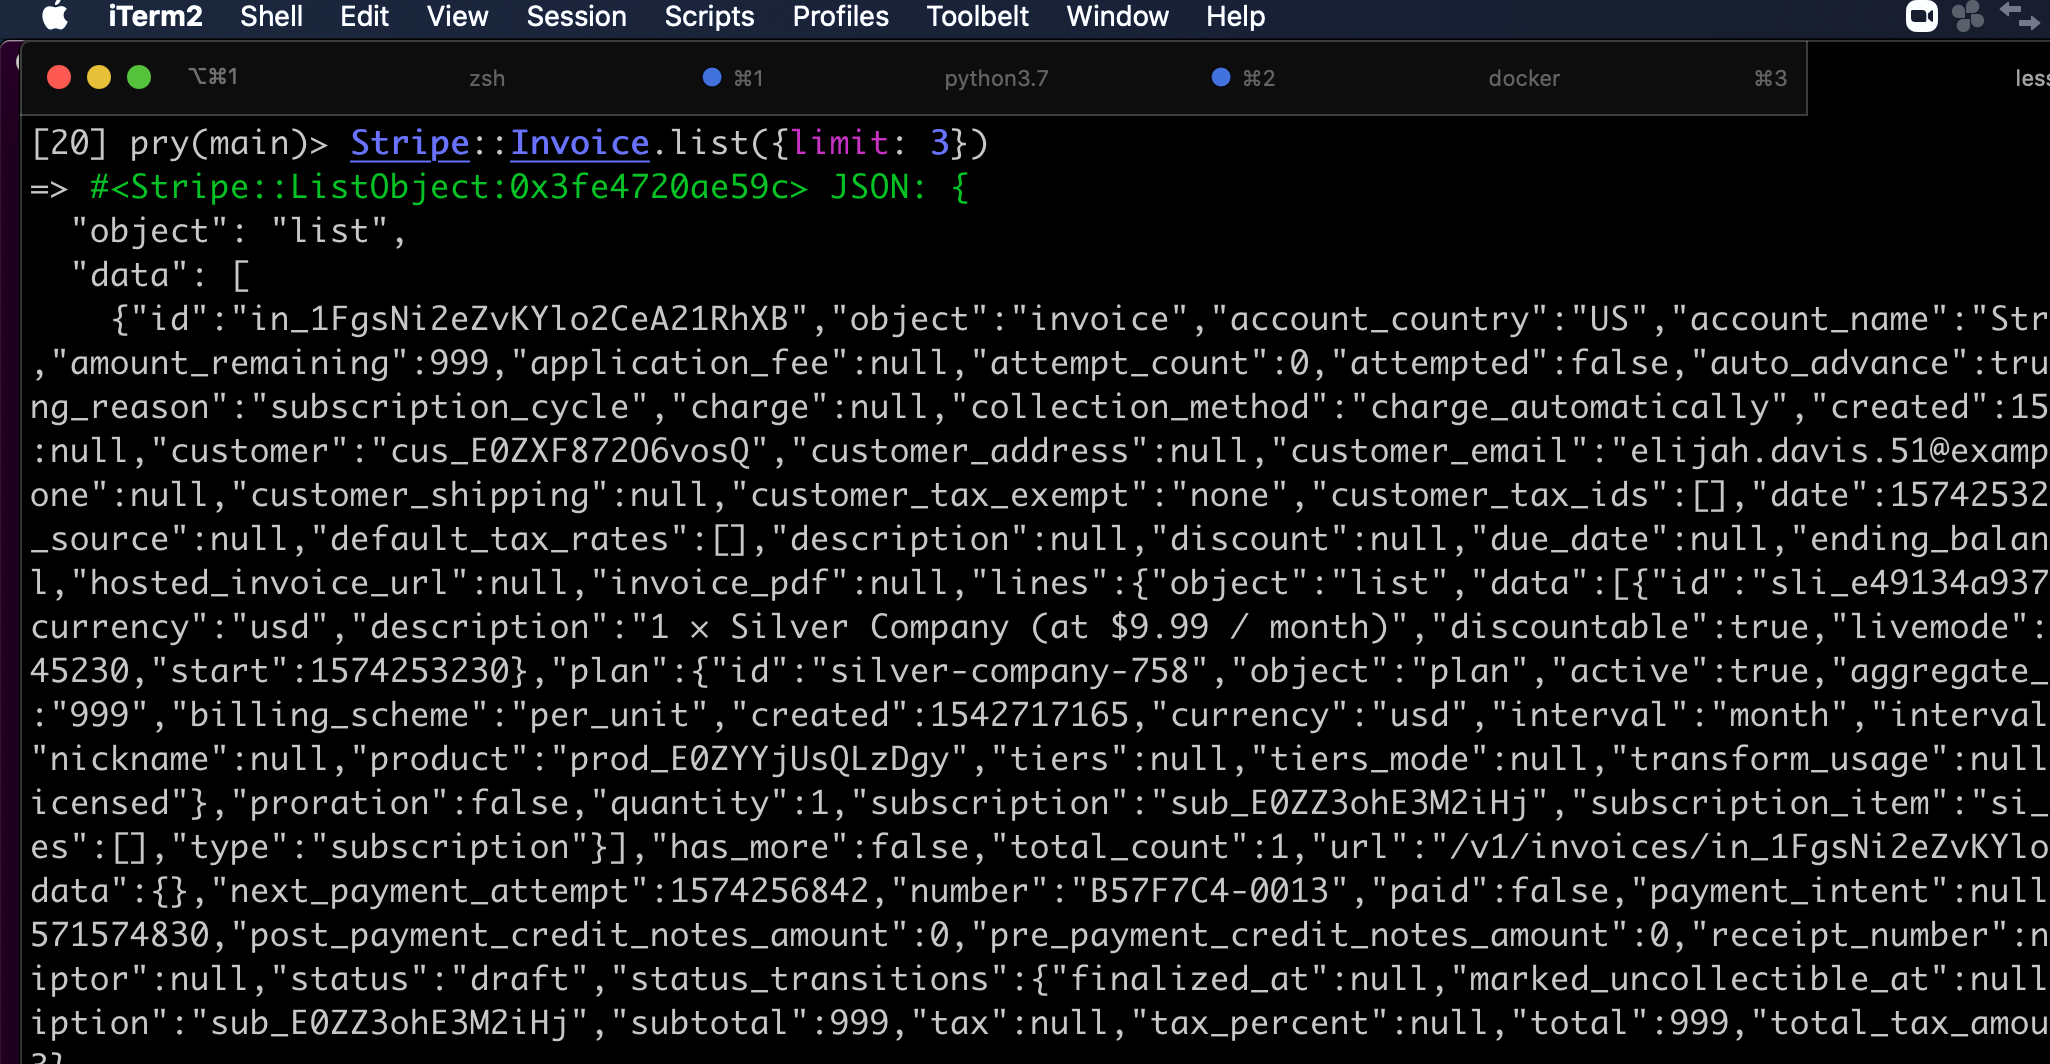Screen dimensions: 2050x1064
Task: Click the green Stripe::ListObject result text
Action: tap(449, 187)
